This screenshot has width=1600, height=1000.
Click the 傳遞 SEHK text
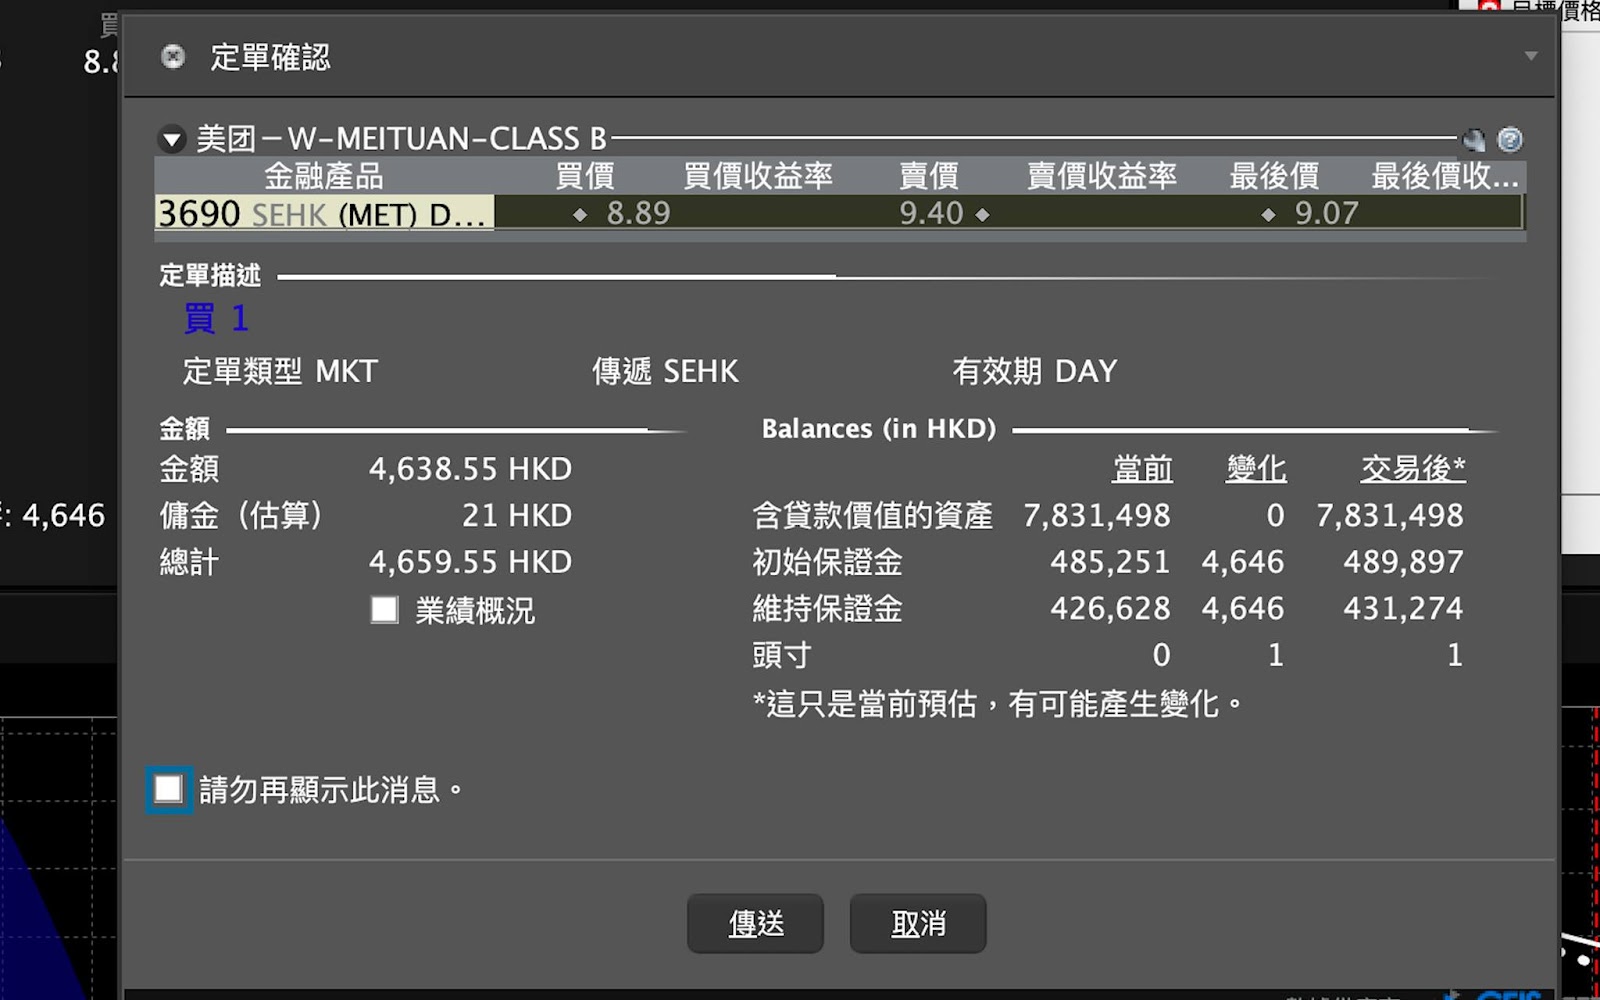click(x=665, y=372)
